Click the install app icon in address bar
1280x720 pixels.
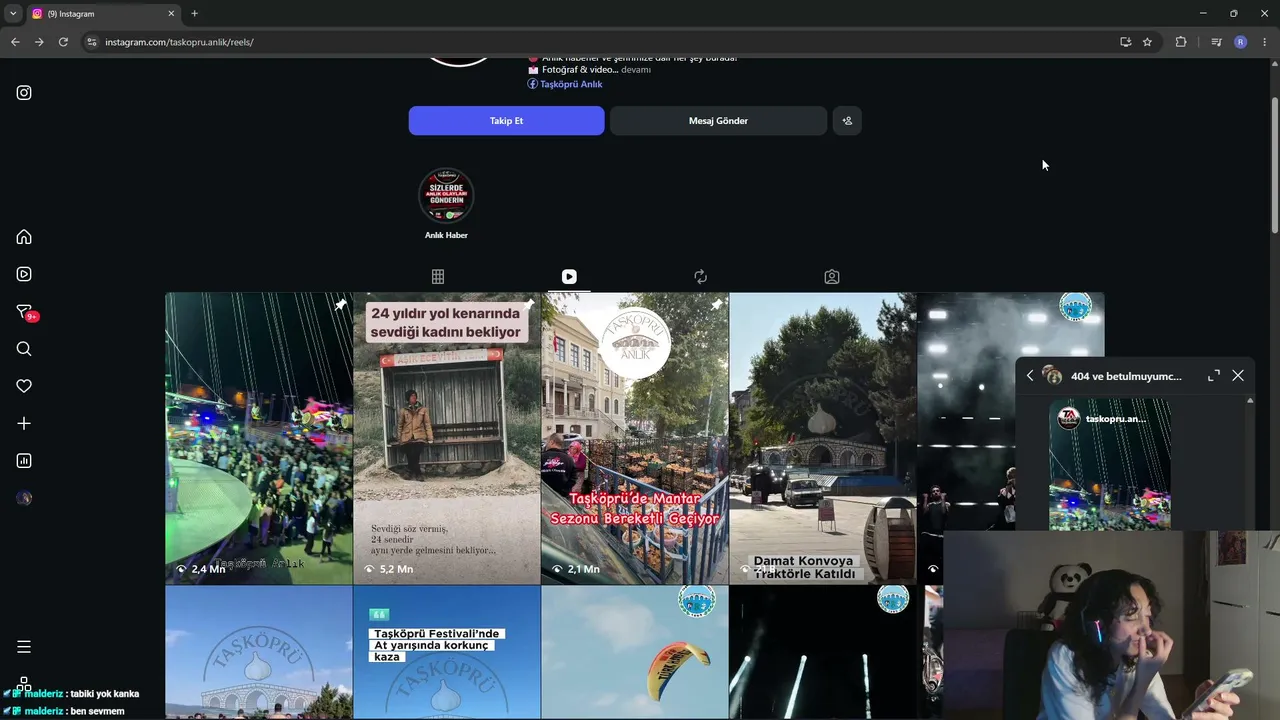point(1126,42)
